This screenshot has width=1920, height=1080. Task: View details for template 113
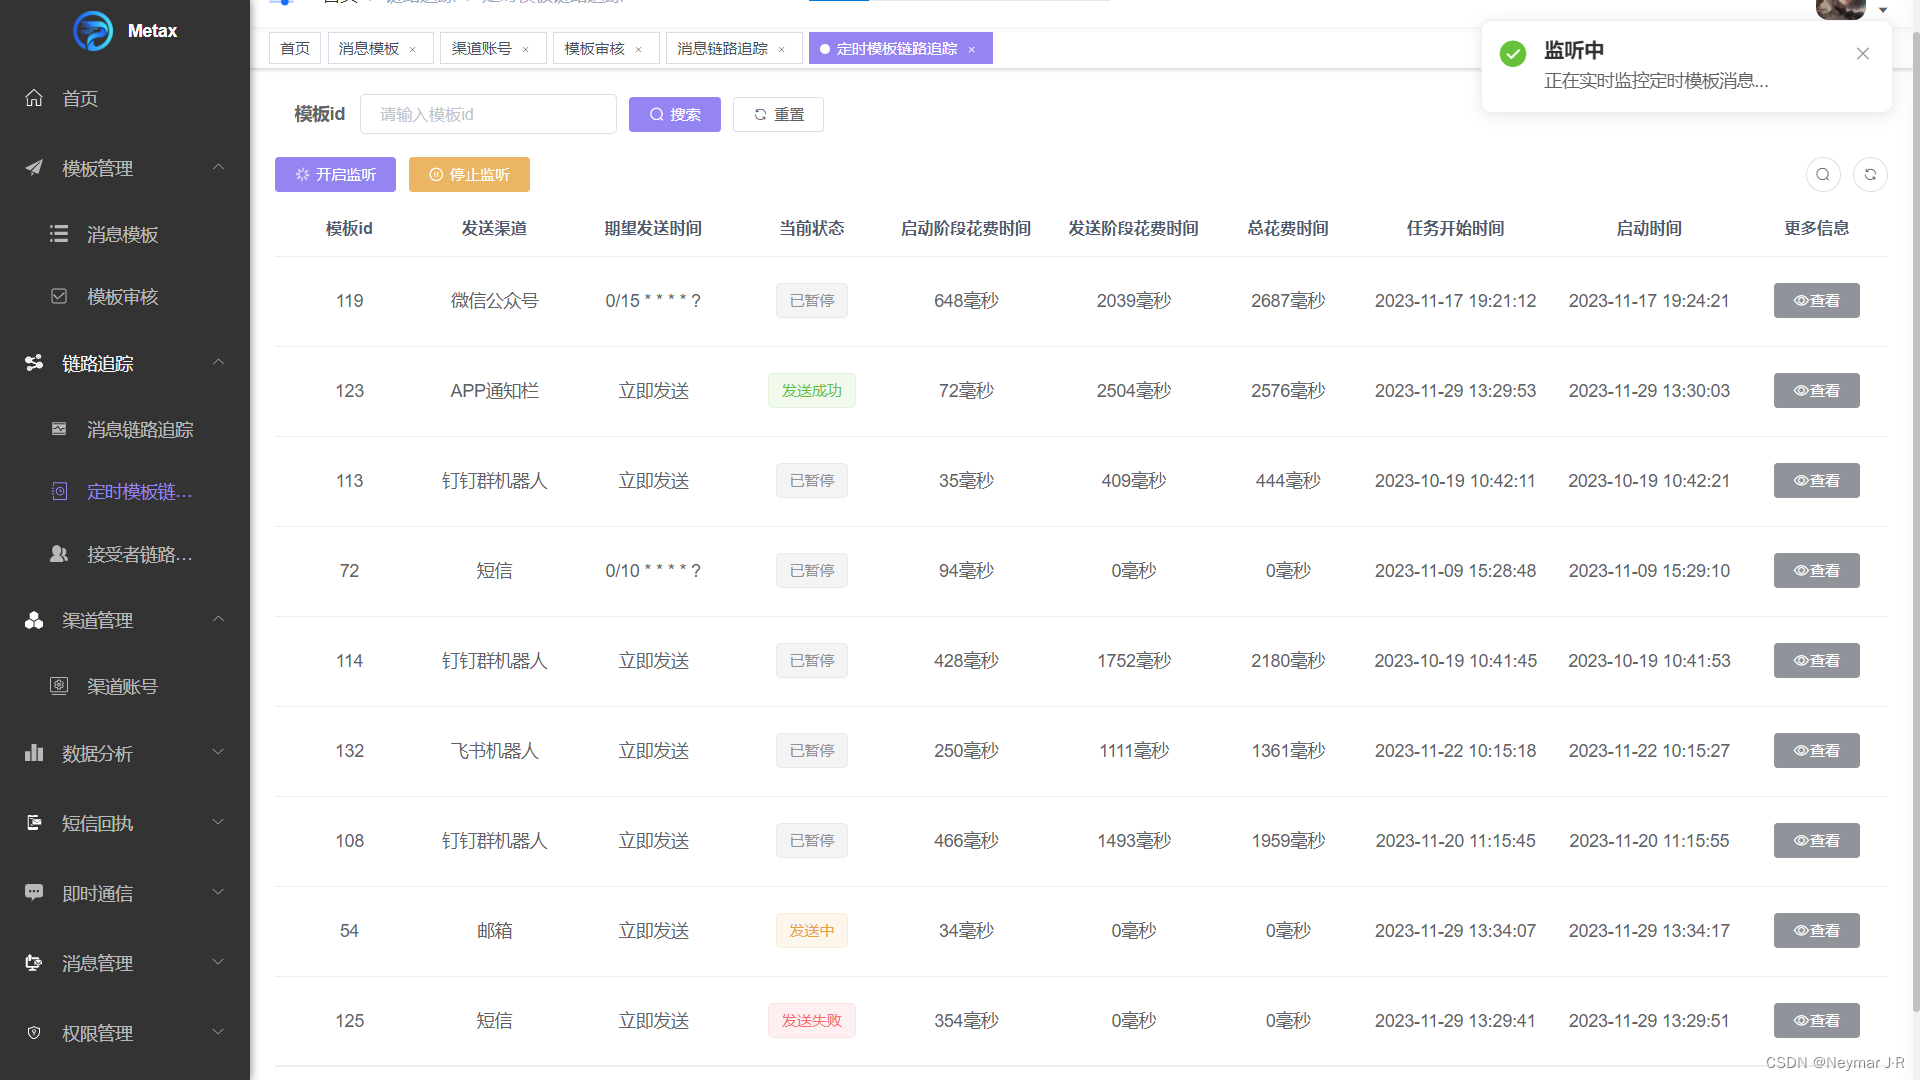tap(1816, 480)
